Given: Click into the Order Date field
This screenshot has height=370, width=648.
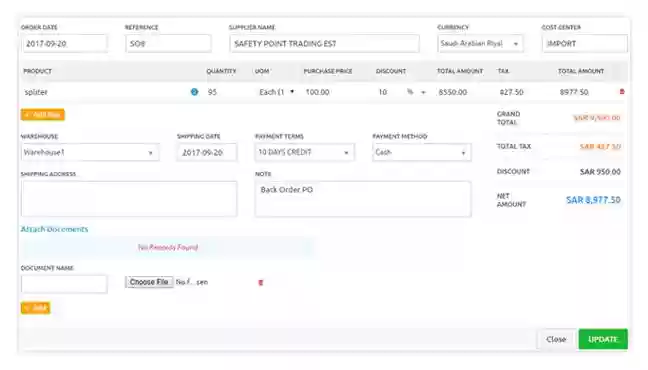Looking at the screenshot, I should pyautogui.click(x=64, y=43).
